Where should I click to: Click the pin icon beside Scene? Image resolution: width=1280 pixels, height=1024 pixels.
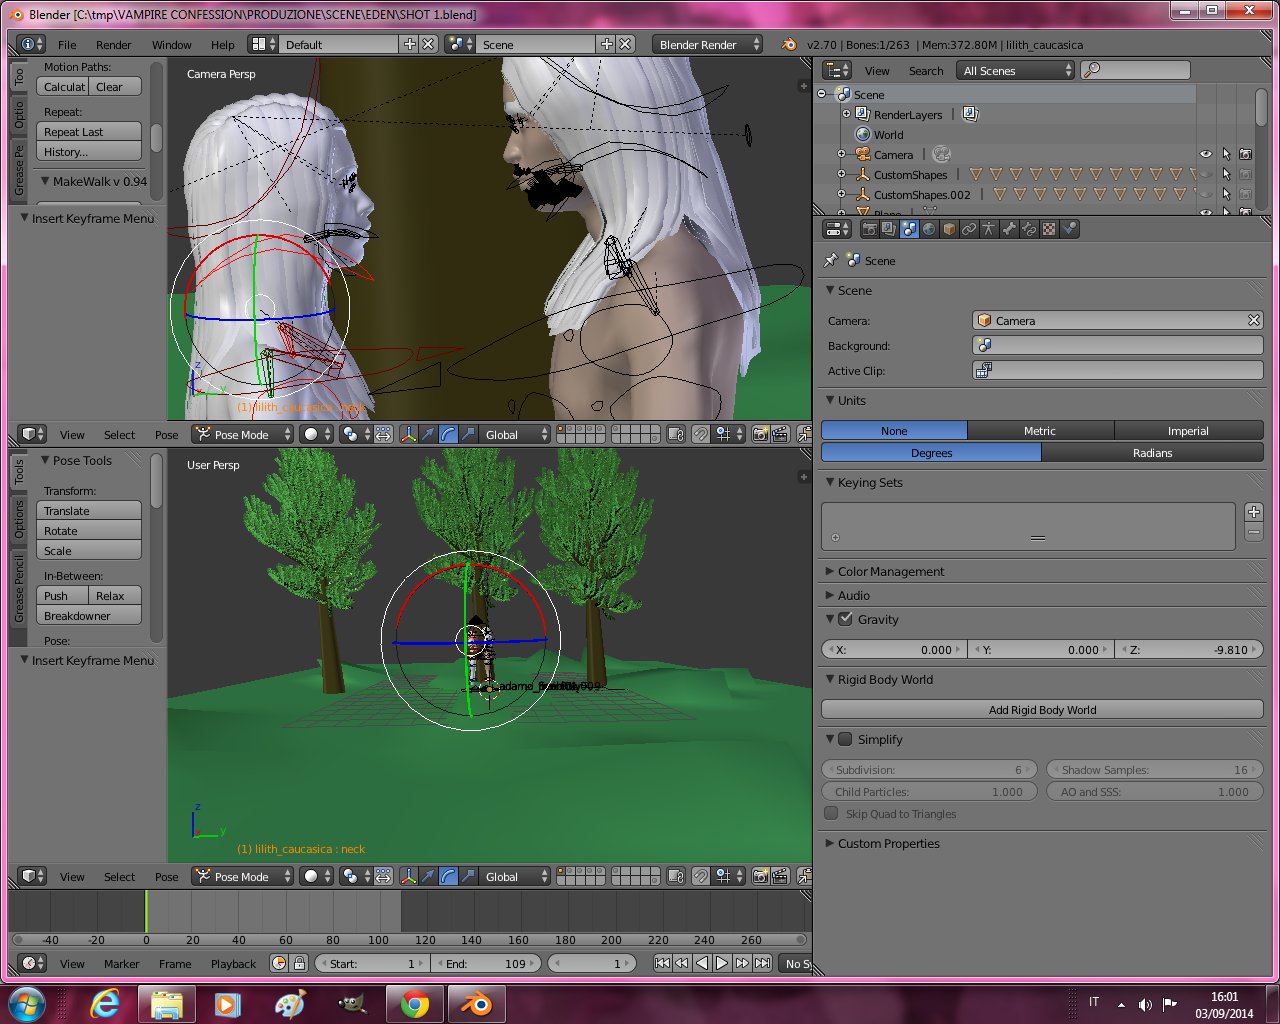830,260
